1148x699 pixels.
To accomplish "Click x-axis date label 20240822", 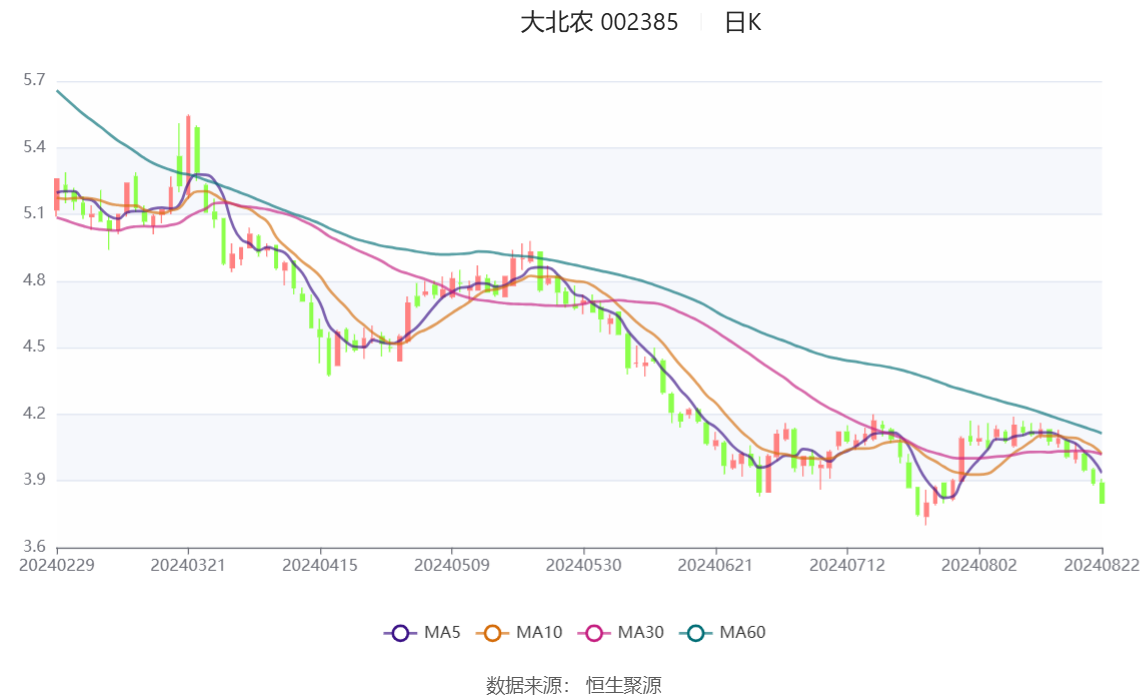I will pyautogui.click(x=1102, y=565).
